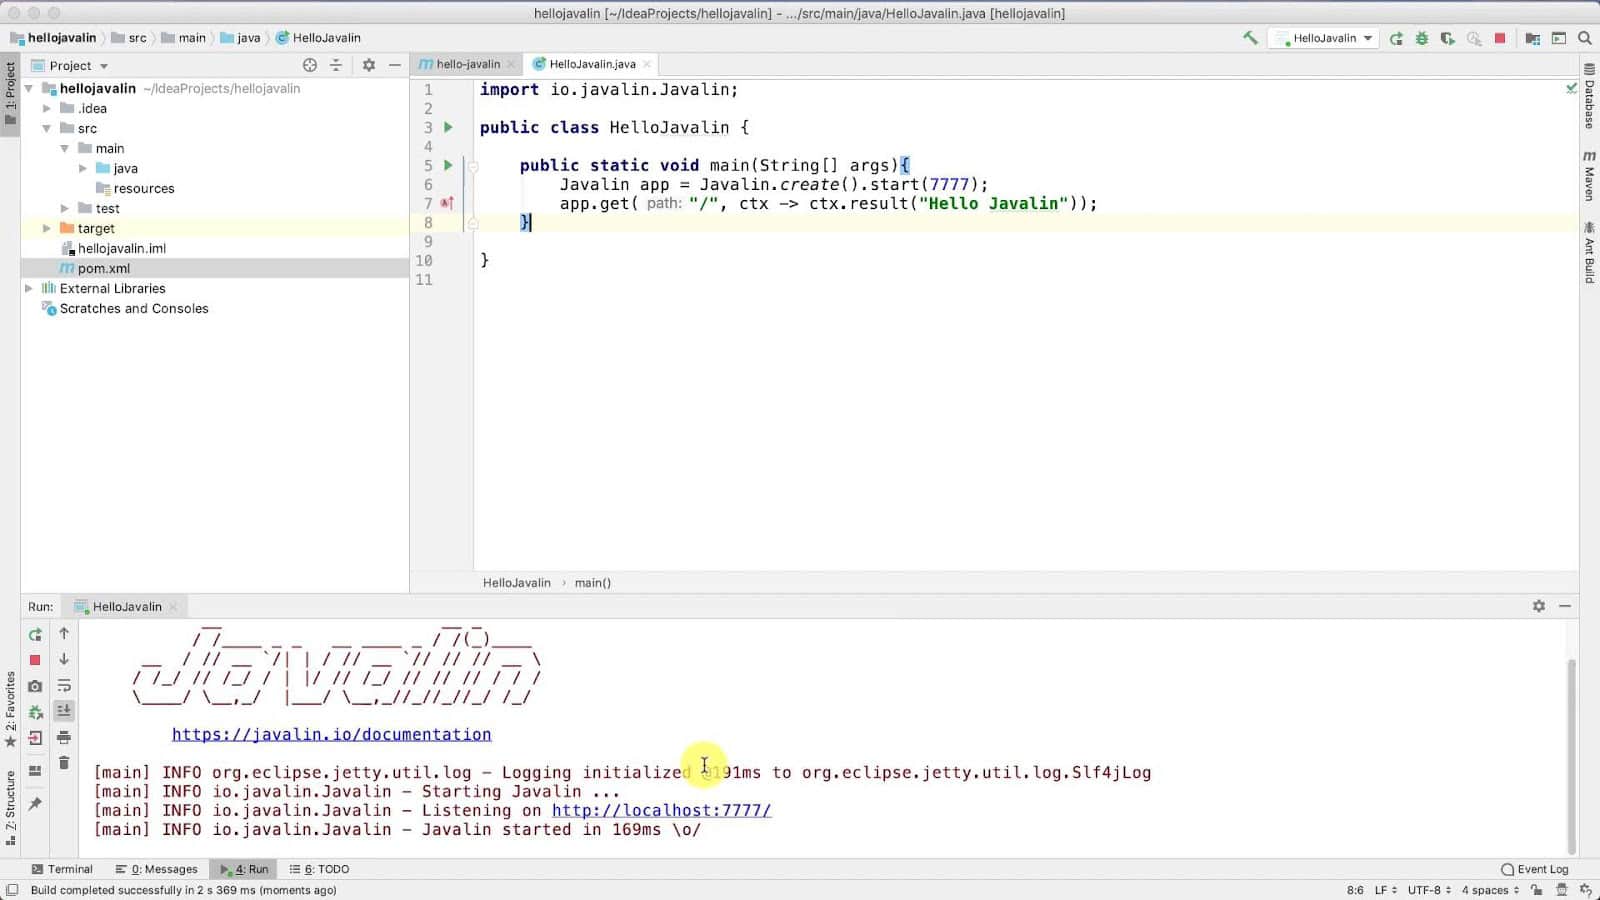The image size is (1600, 900).
Task: Click the trash icon to clear console output
Action: (64, 763)
